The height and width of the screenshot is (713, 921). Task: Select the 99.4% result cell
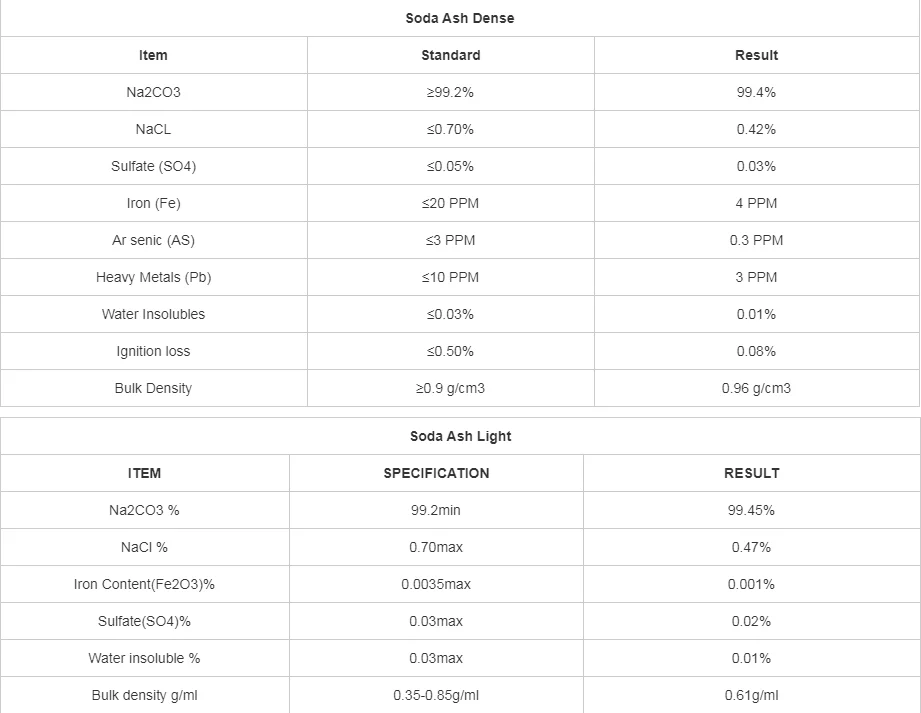(756, 92)
